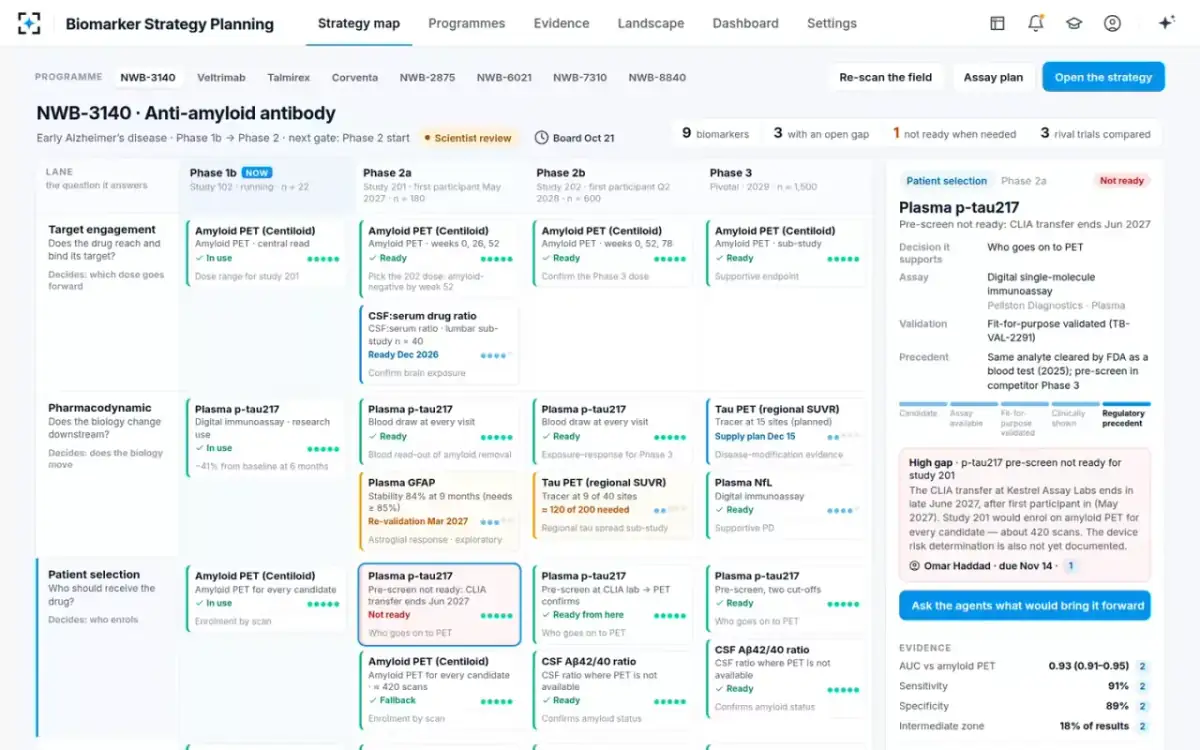This screenshot has width=1200, height=750.
Task: Select the Veltrimab programme
Action: [219, 77]
